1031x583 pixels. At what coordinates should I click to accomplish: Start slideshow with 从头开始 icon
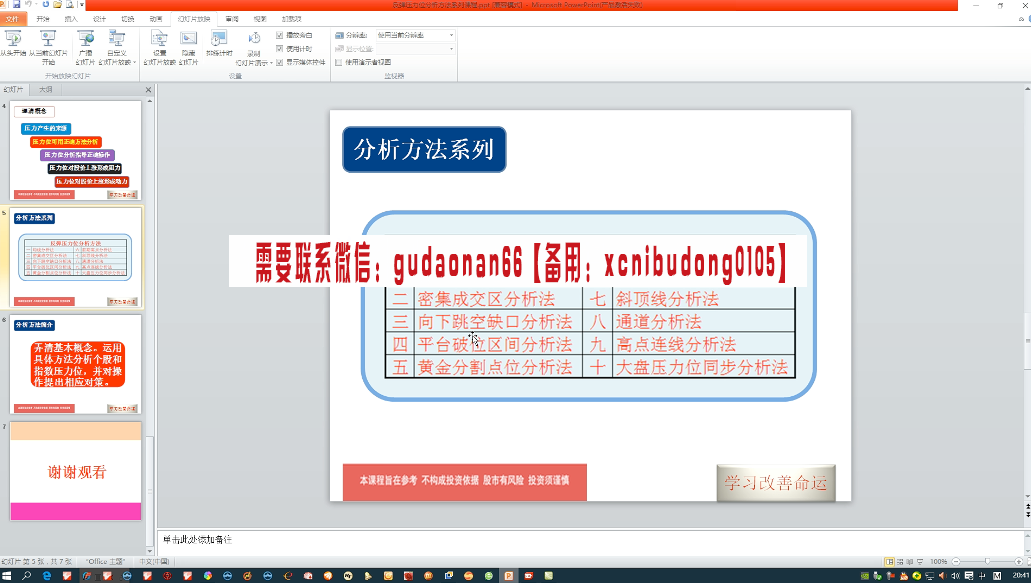14,44
